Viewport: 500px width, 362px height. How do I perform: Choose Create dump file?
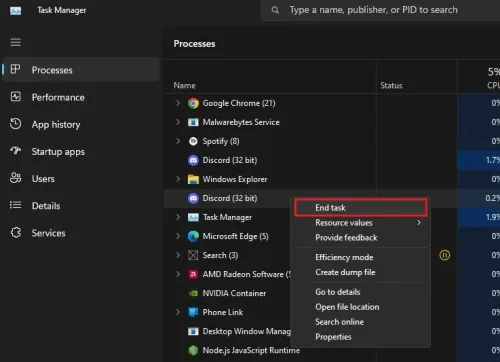click(x=361, y=272)
